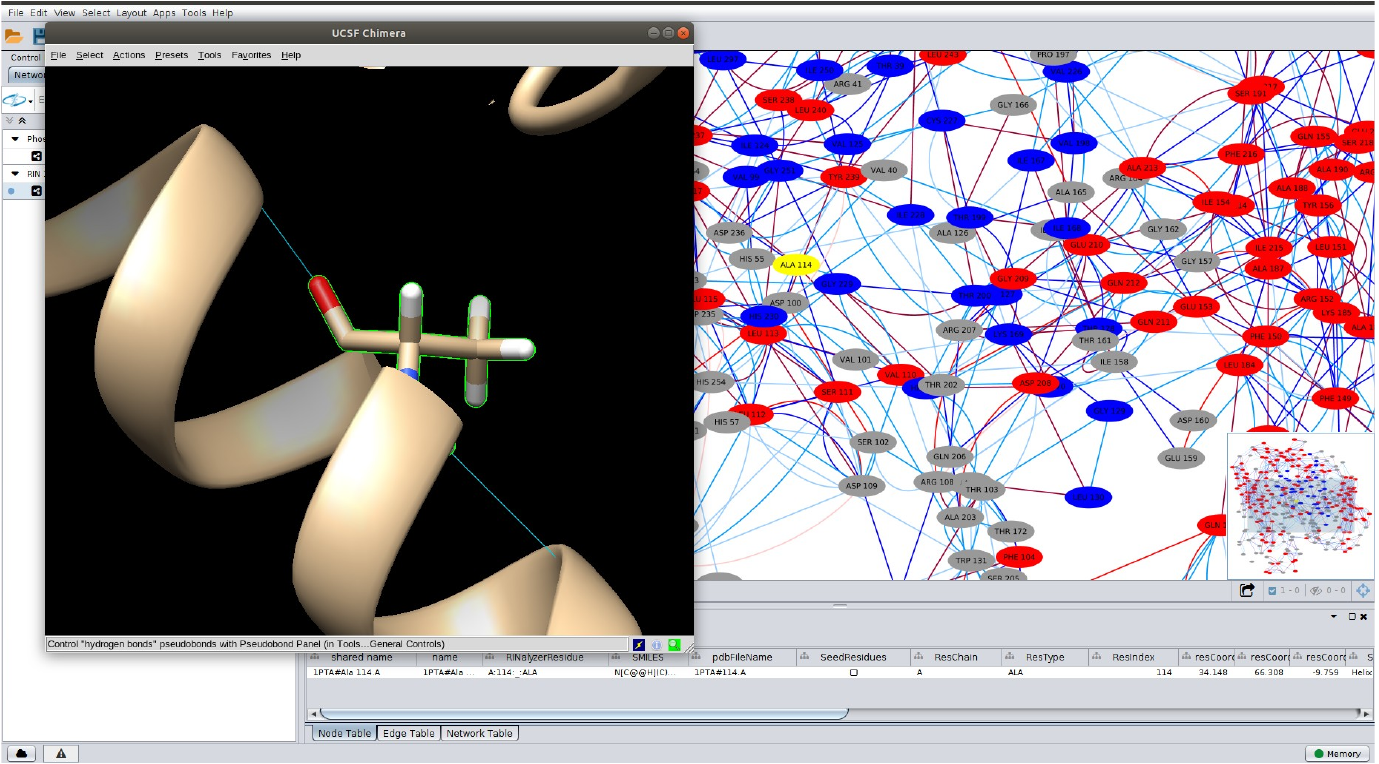Select the THR 202 node
Screen dimensions: 1379x764
[x=941, y=385]
